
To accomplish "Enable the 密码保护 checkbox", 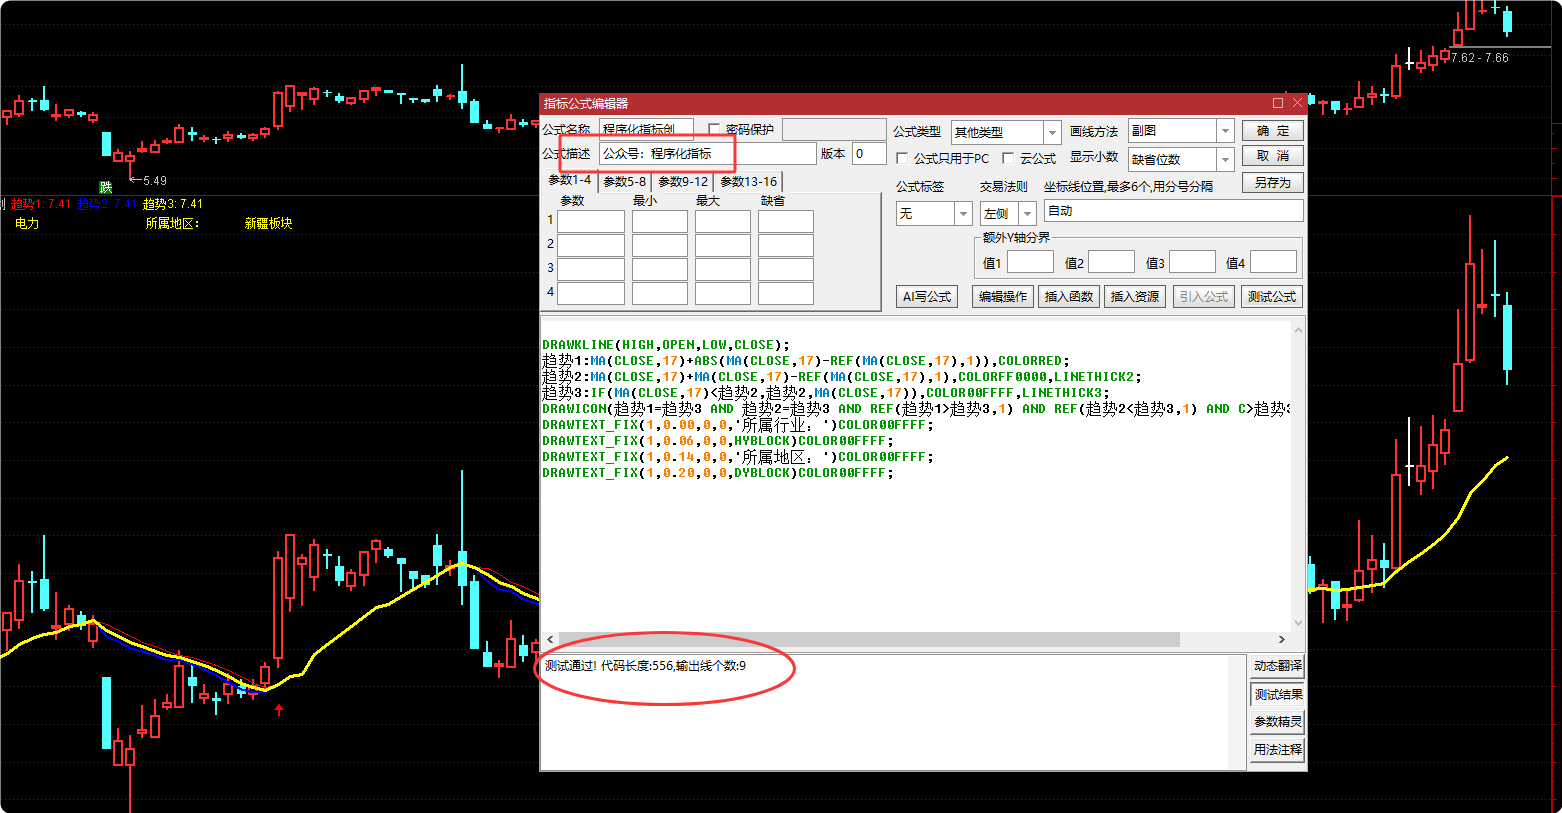I will click(714, 130).
